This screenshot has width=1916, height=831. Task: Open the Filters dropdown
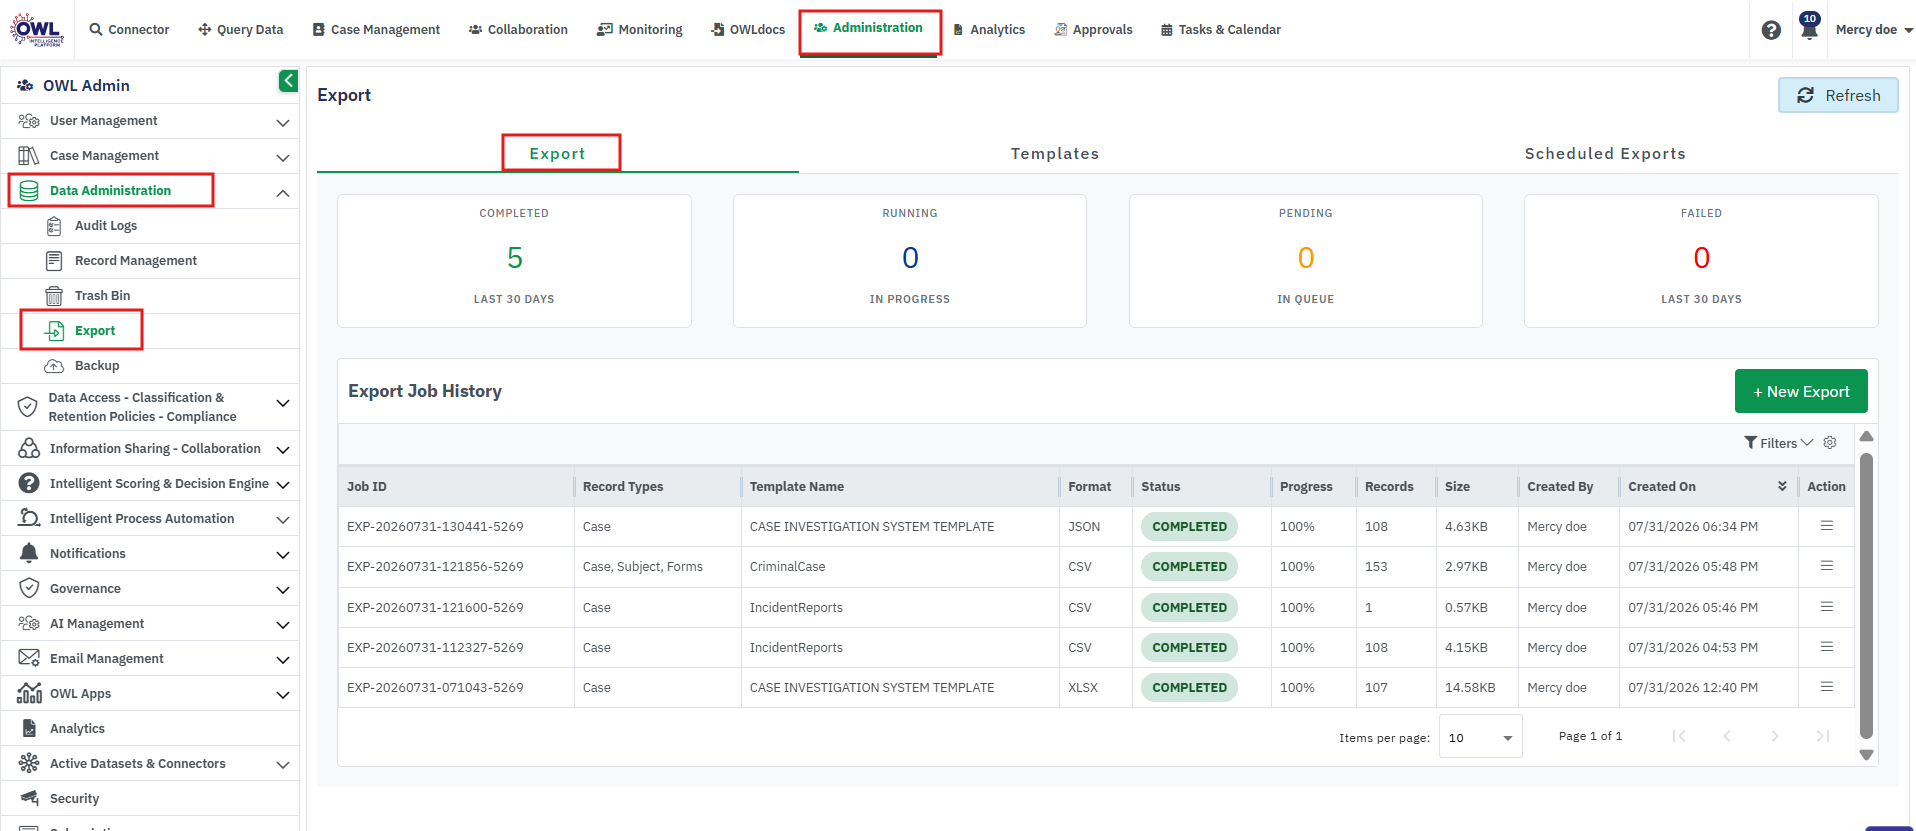tap(1778, 443)
